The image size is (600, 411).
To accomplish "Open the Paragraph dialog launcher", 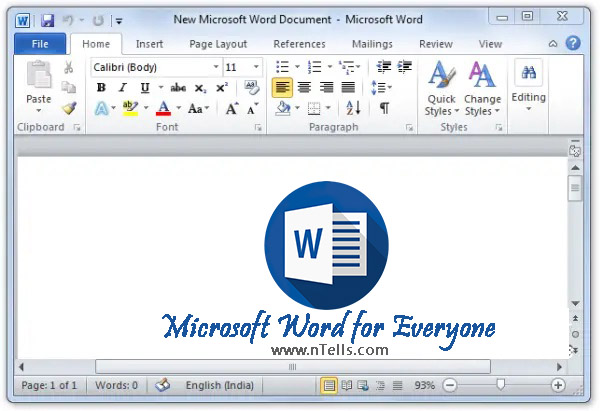I will point(409,128).
